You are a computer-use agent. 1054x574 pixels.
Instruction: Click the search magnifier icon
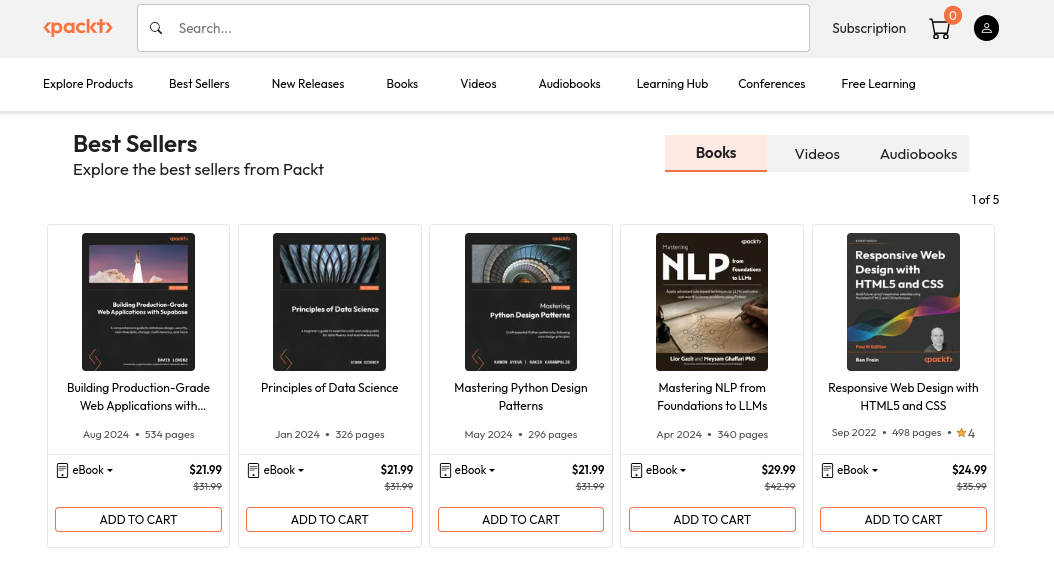[156, 28]
